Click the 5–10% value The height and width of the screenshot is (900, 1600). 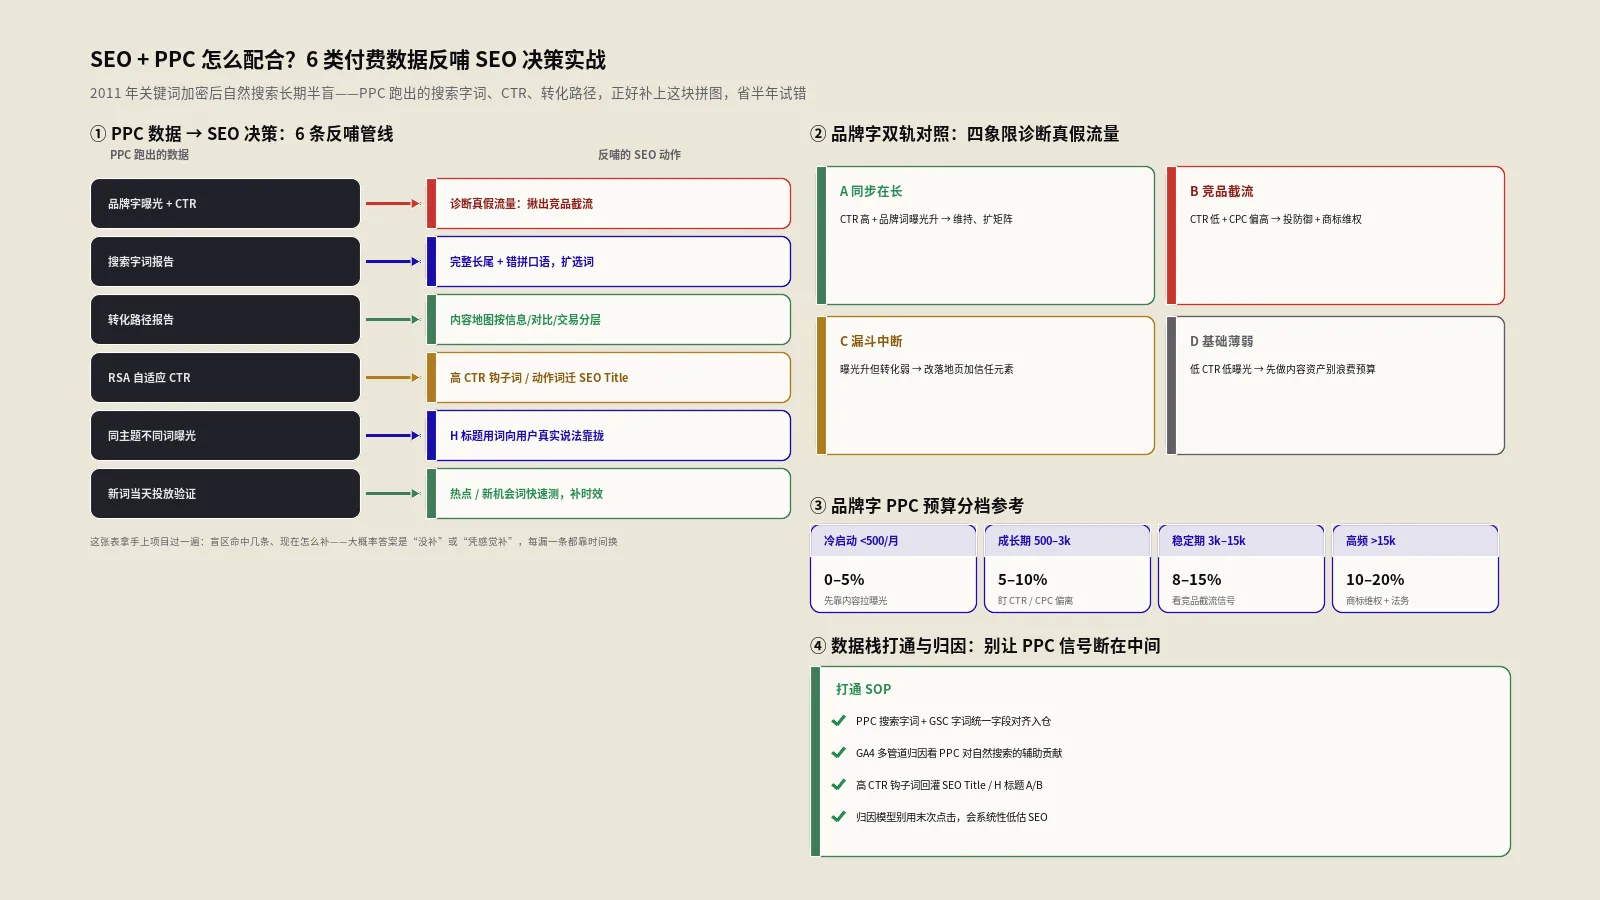[1022, 579]
